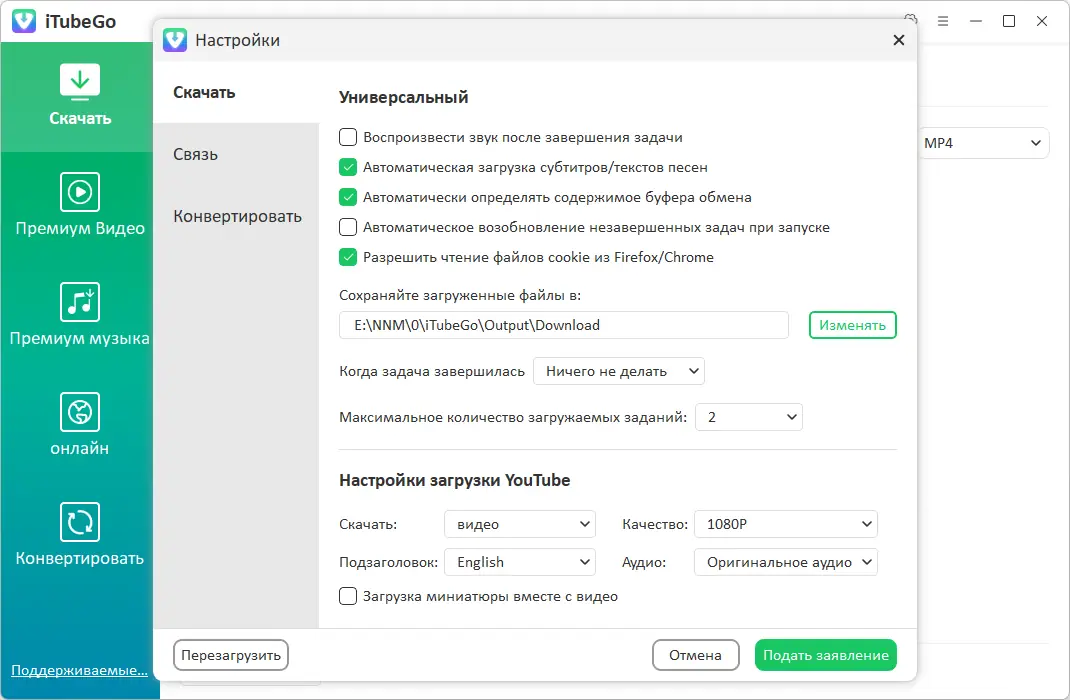Click the iTubeGo logo in title bar
The image size is (1070, 700).
(x=24, y=21)
